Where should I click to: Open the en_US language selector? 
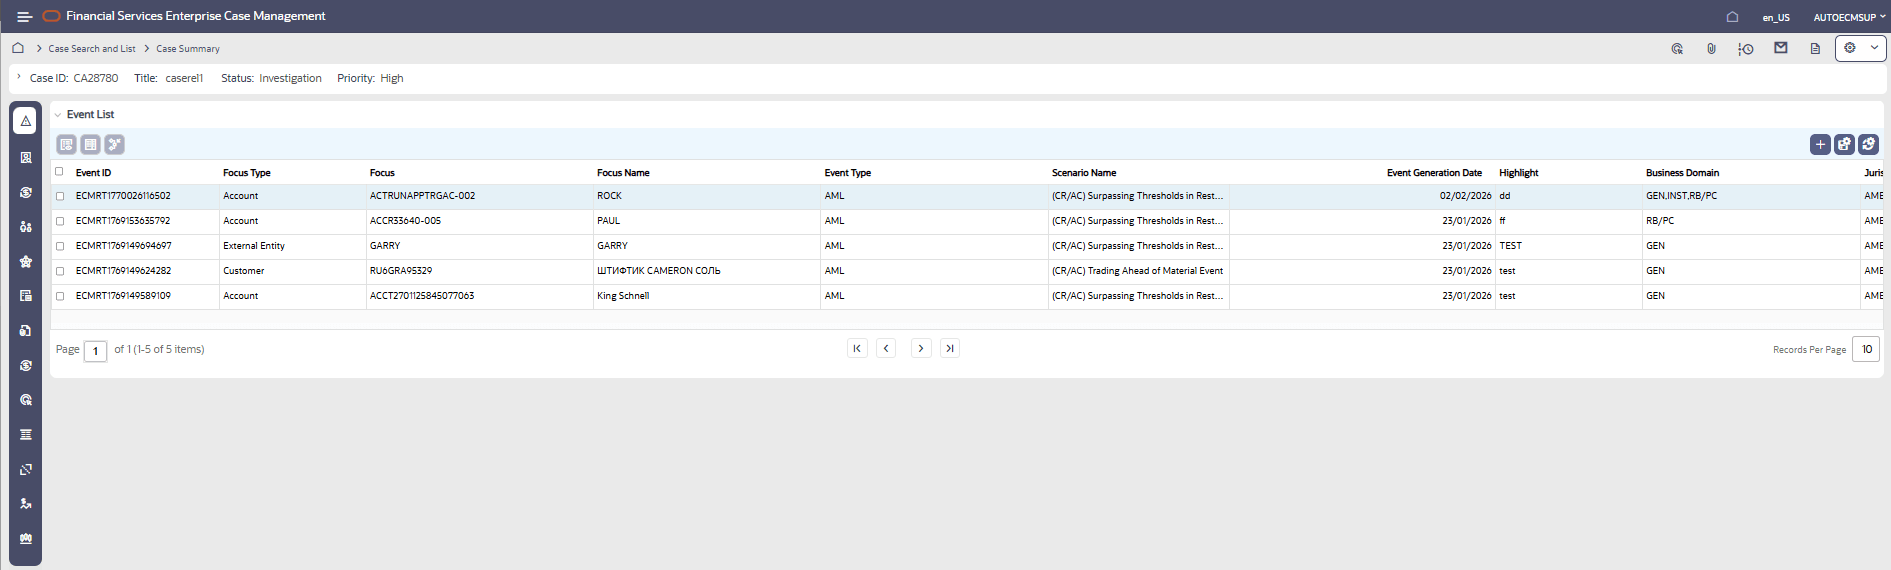tap(1776, 17)
